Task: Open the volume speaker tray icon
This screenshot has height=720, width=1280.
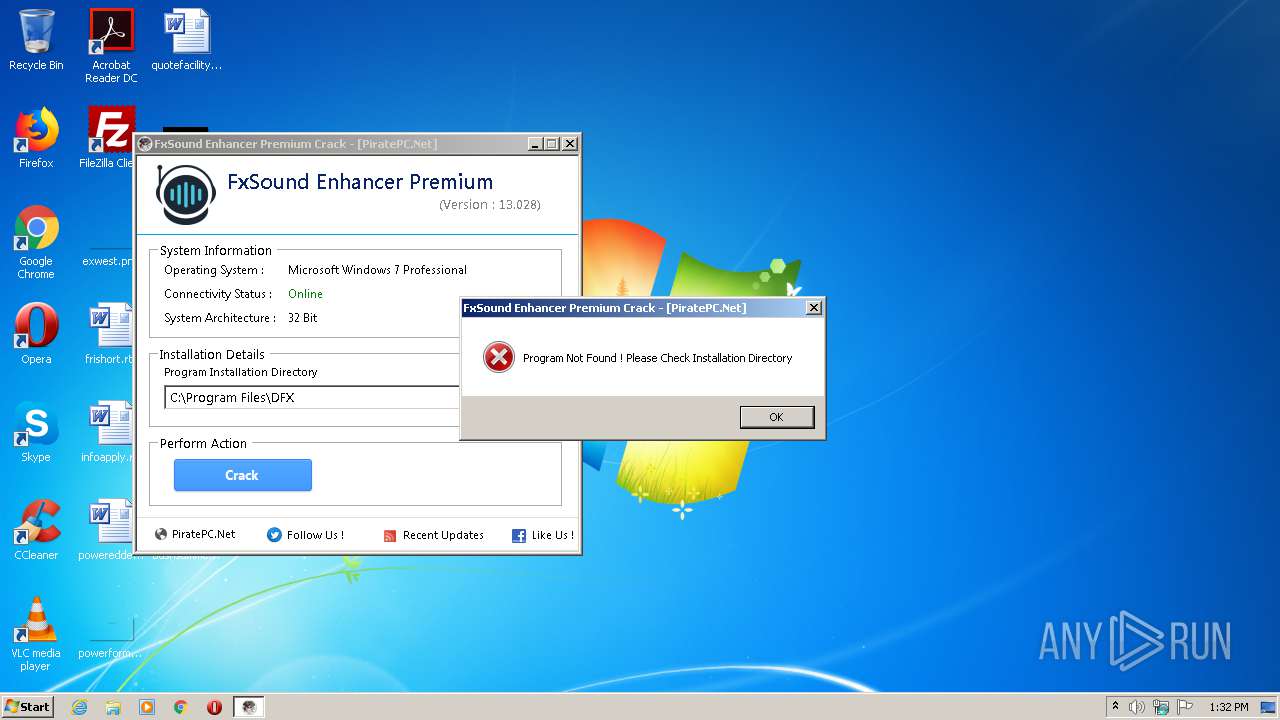Action: click(1137, 707)
